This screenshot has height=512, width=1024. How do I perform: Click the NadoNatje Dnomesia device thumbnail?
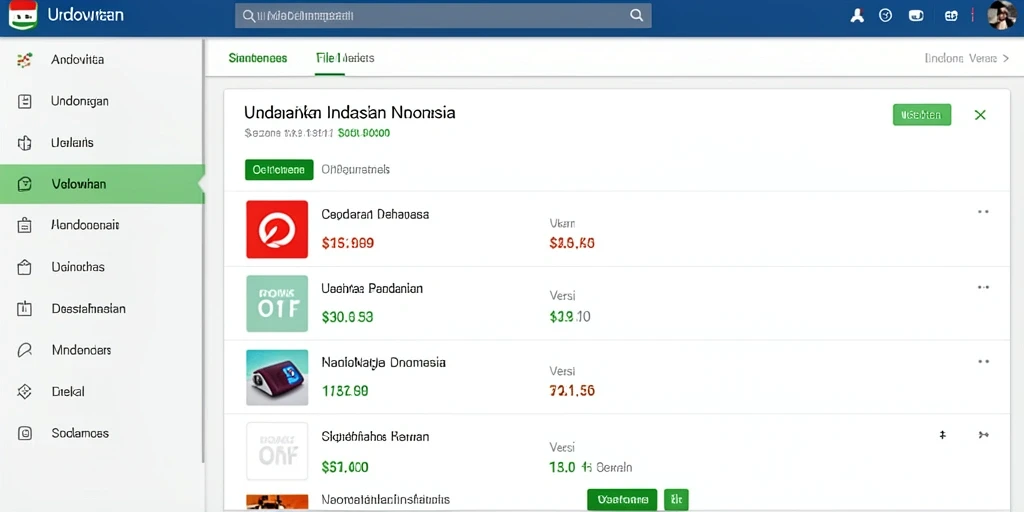tap(277, 377)
